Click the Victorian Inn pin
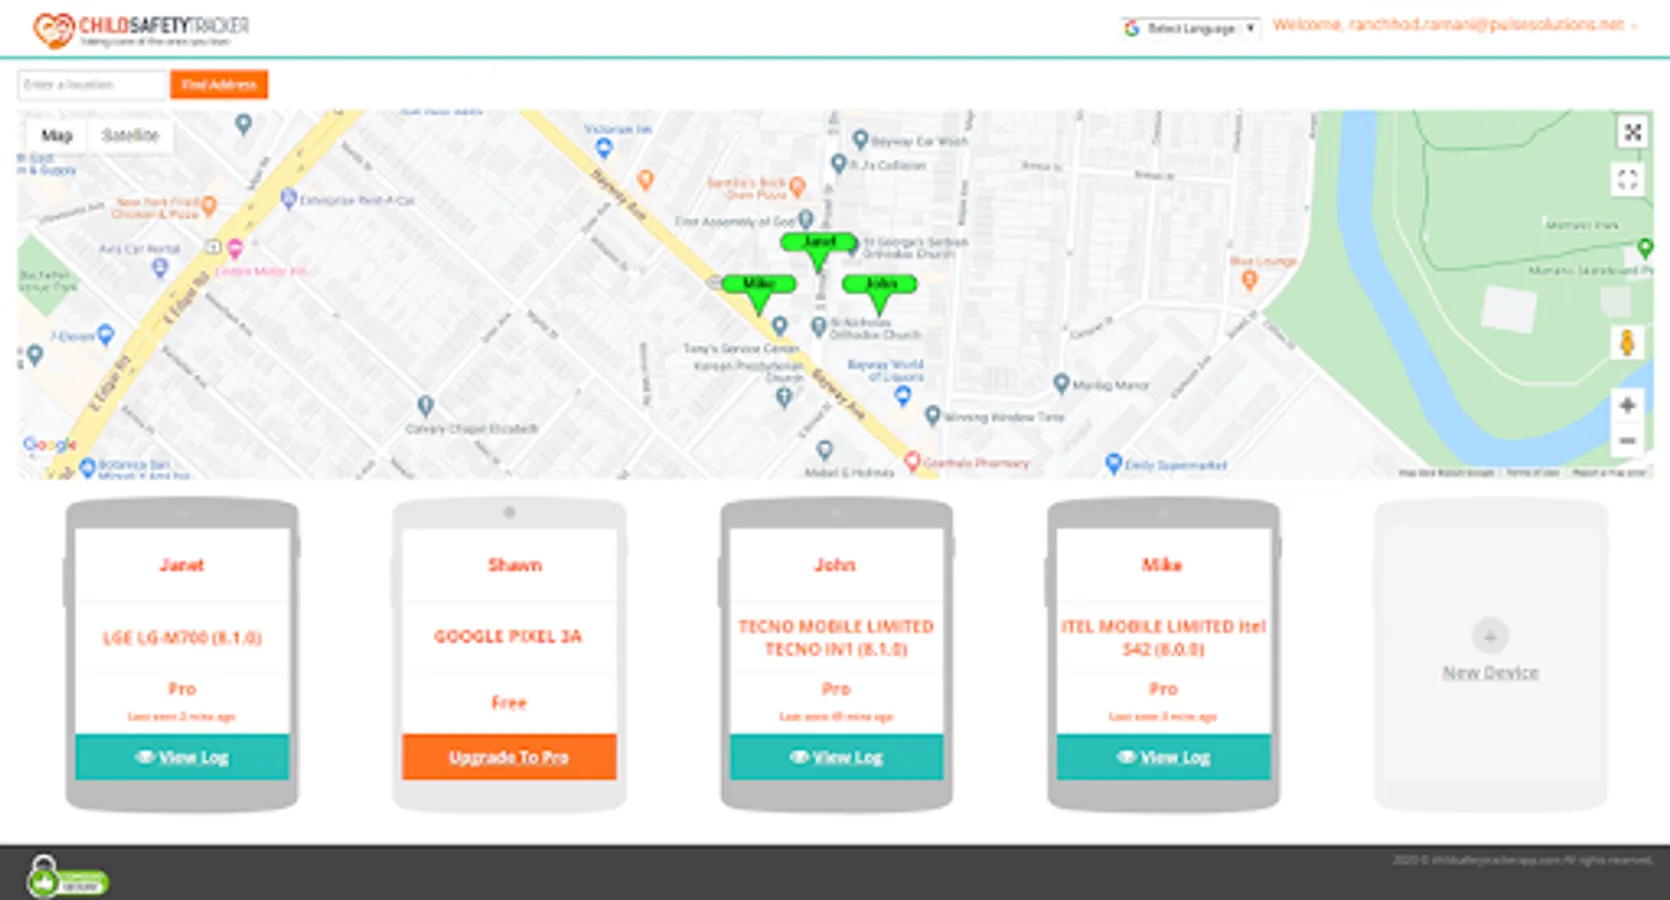The width and height of the screenshot is (1670, 900). (603, 148)
